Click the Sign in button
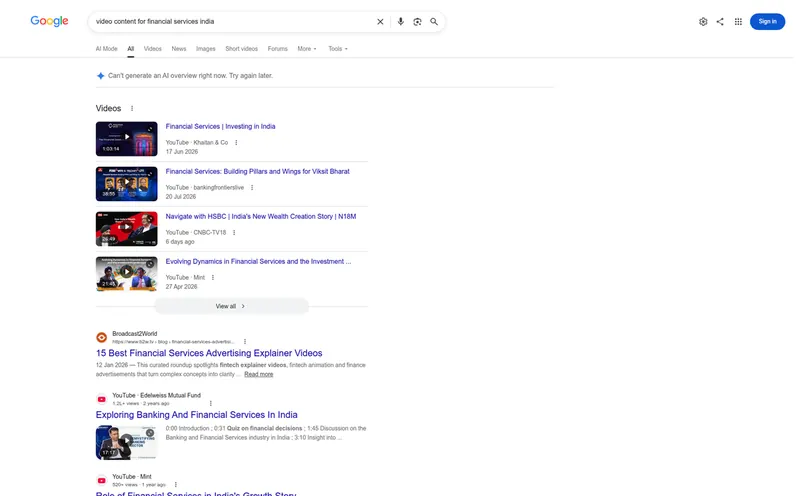This screenshot has height=496, width=800. pos(767,21)
